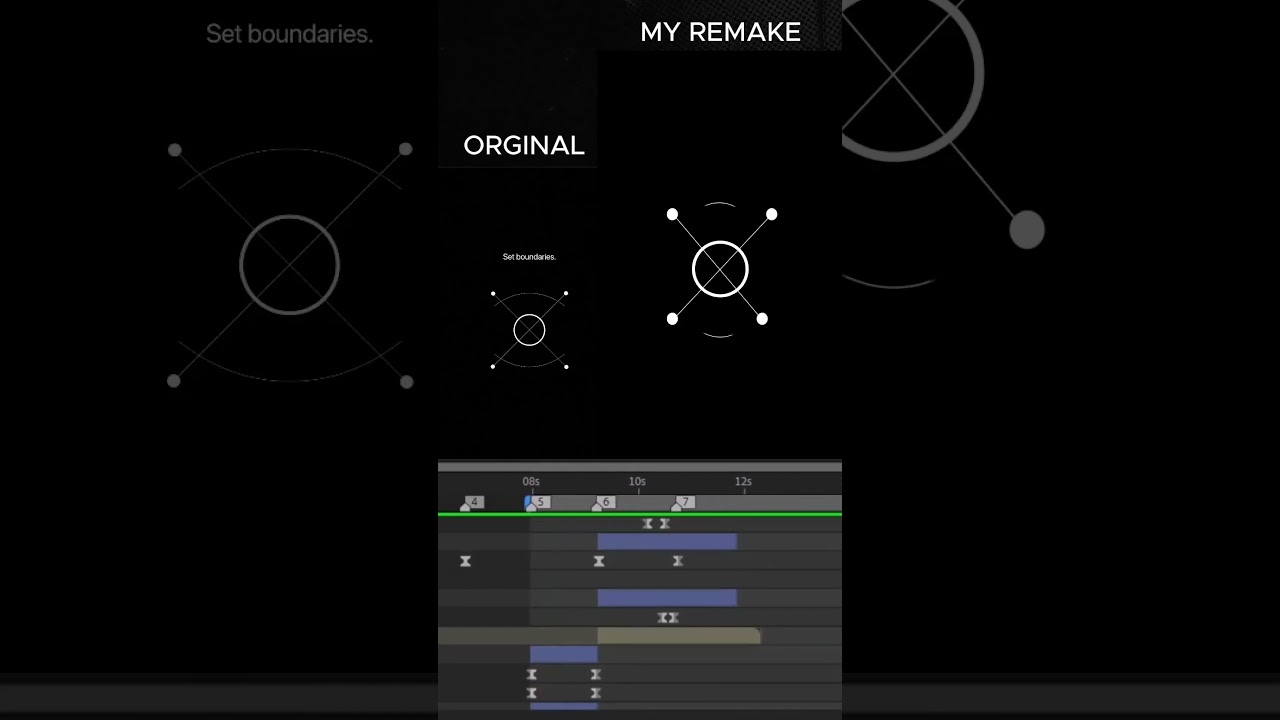Click the 12s label on the time ruler

click(743, 481)
